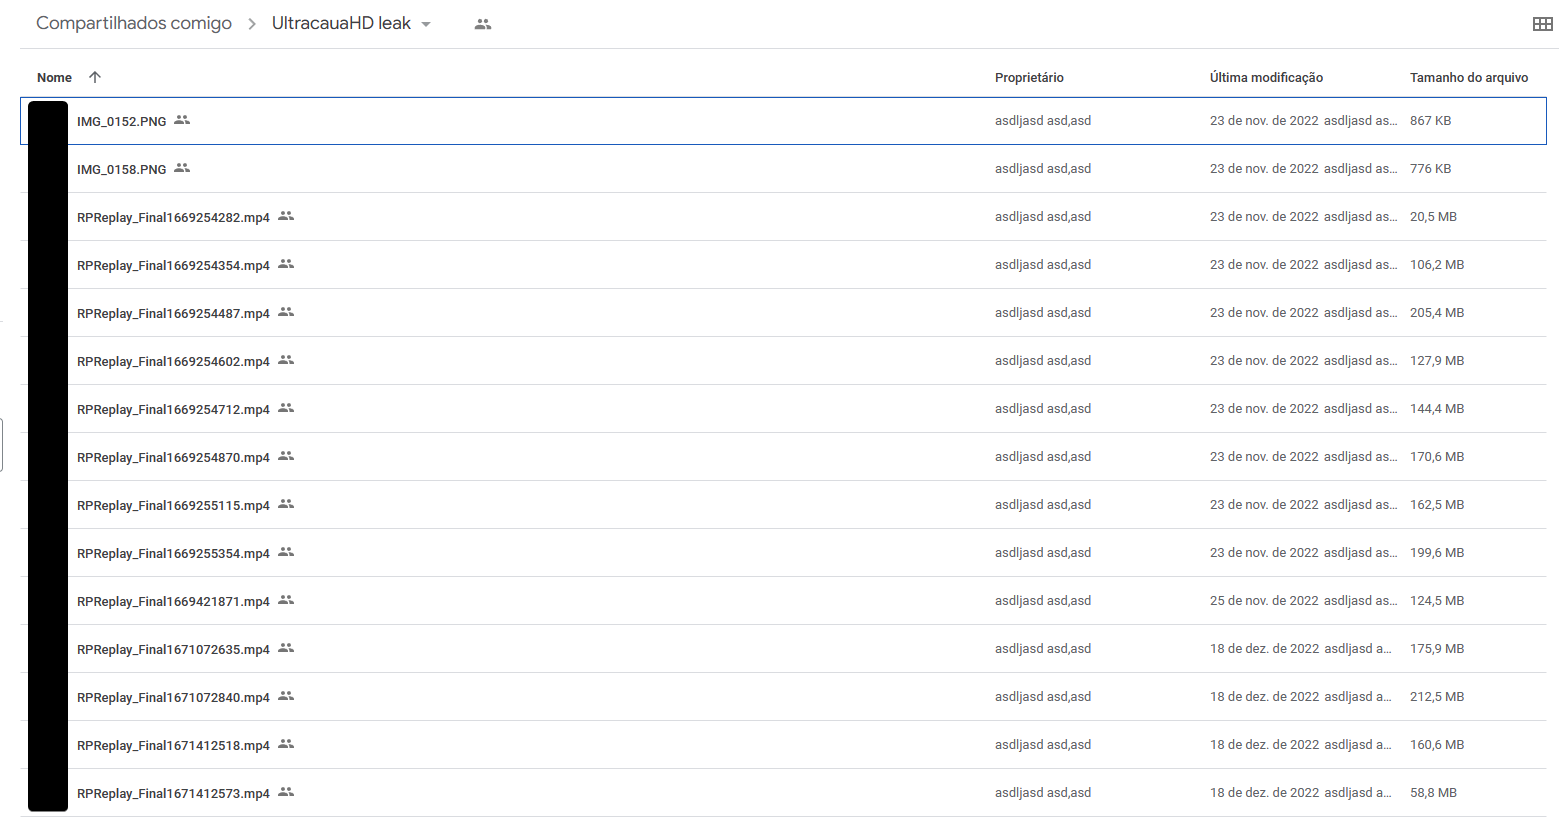Viewport: 1559px width, 835px height.
Task: Click modification date of RPReplay_Final1671072635.mp4
Action: tap(1265, 649)
